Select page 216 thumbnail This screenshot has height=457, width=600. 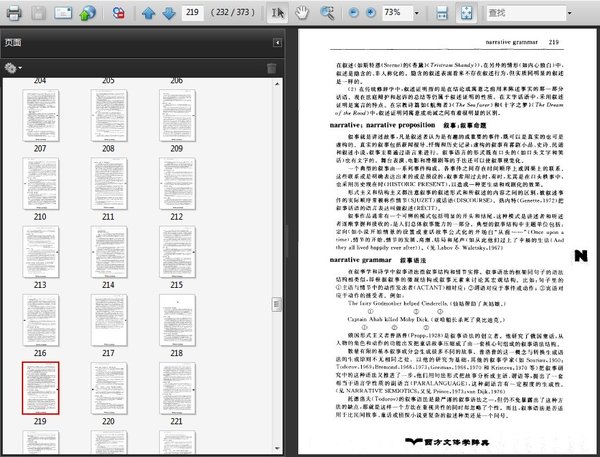(41, 317)
